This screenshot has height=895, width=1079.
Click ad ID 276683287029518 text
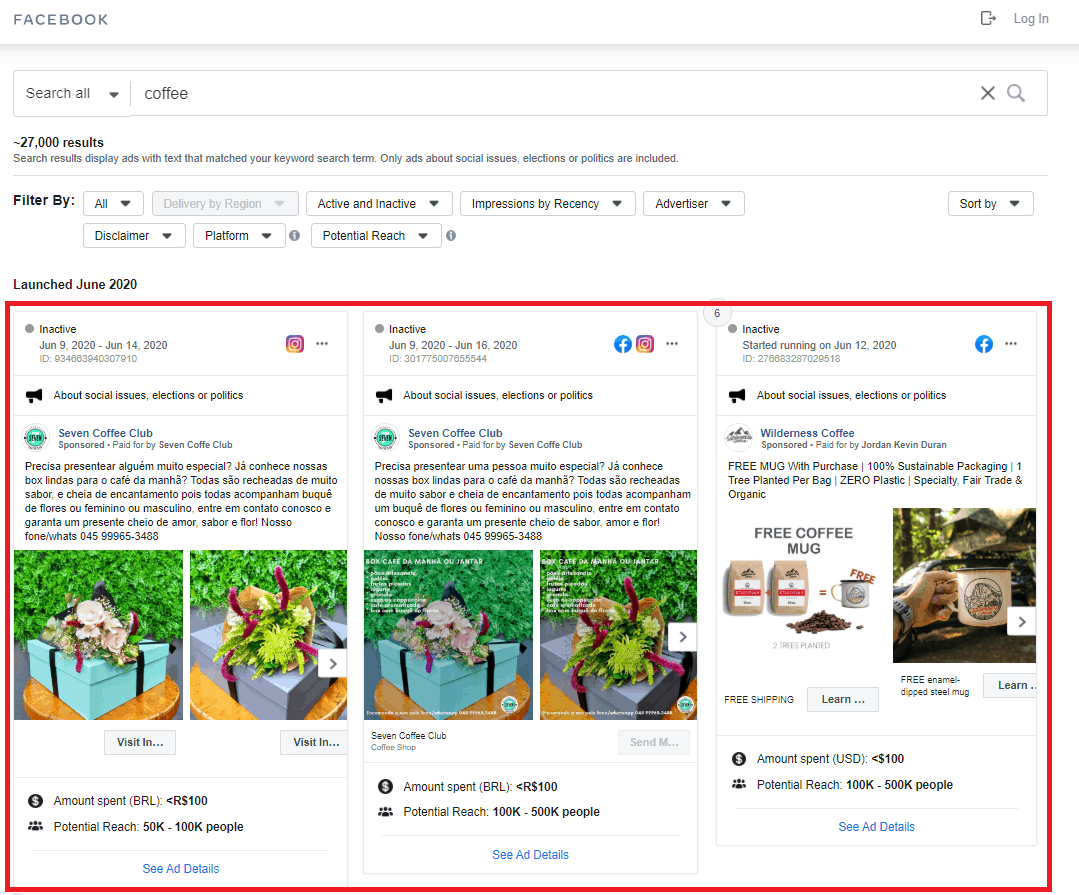[x=791, y=358]
